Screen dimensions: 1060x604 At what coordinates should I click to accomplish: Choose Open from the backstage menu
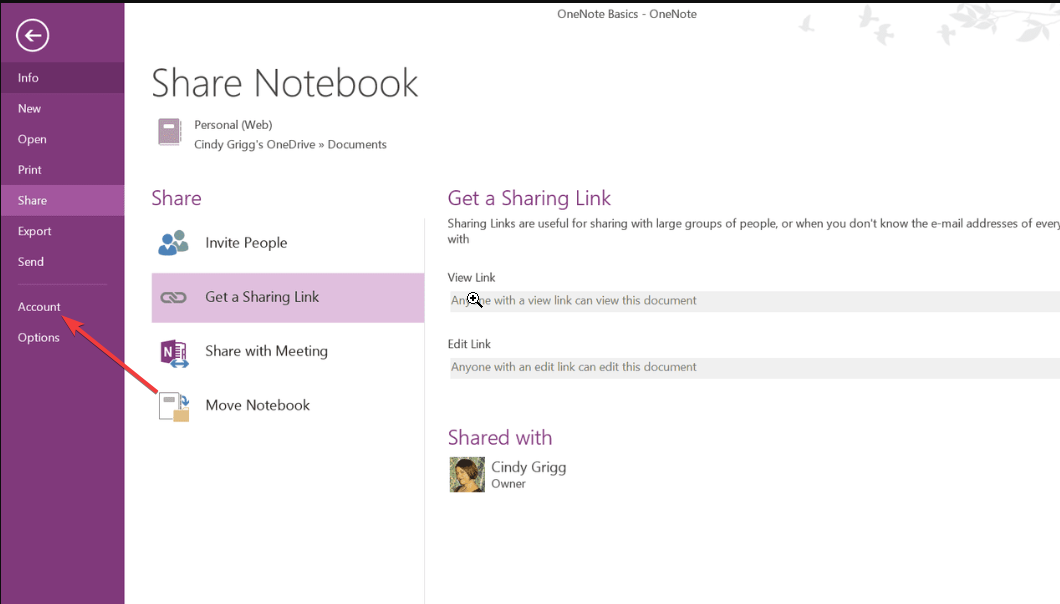pos(62,139)
